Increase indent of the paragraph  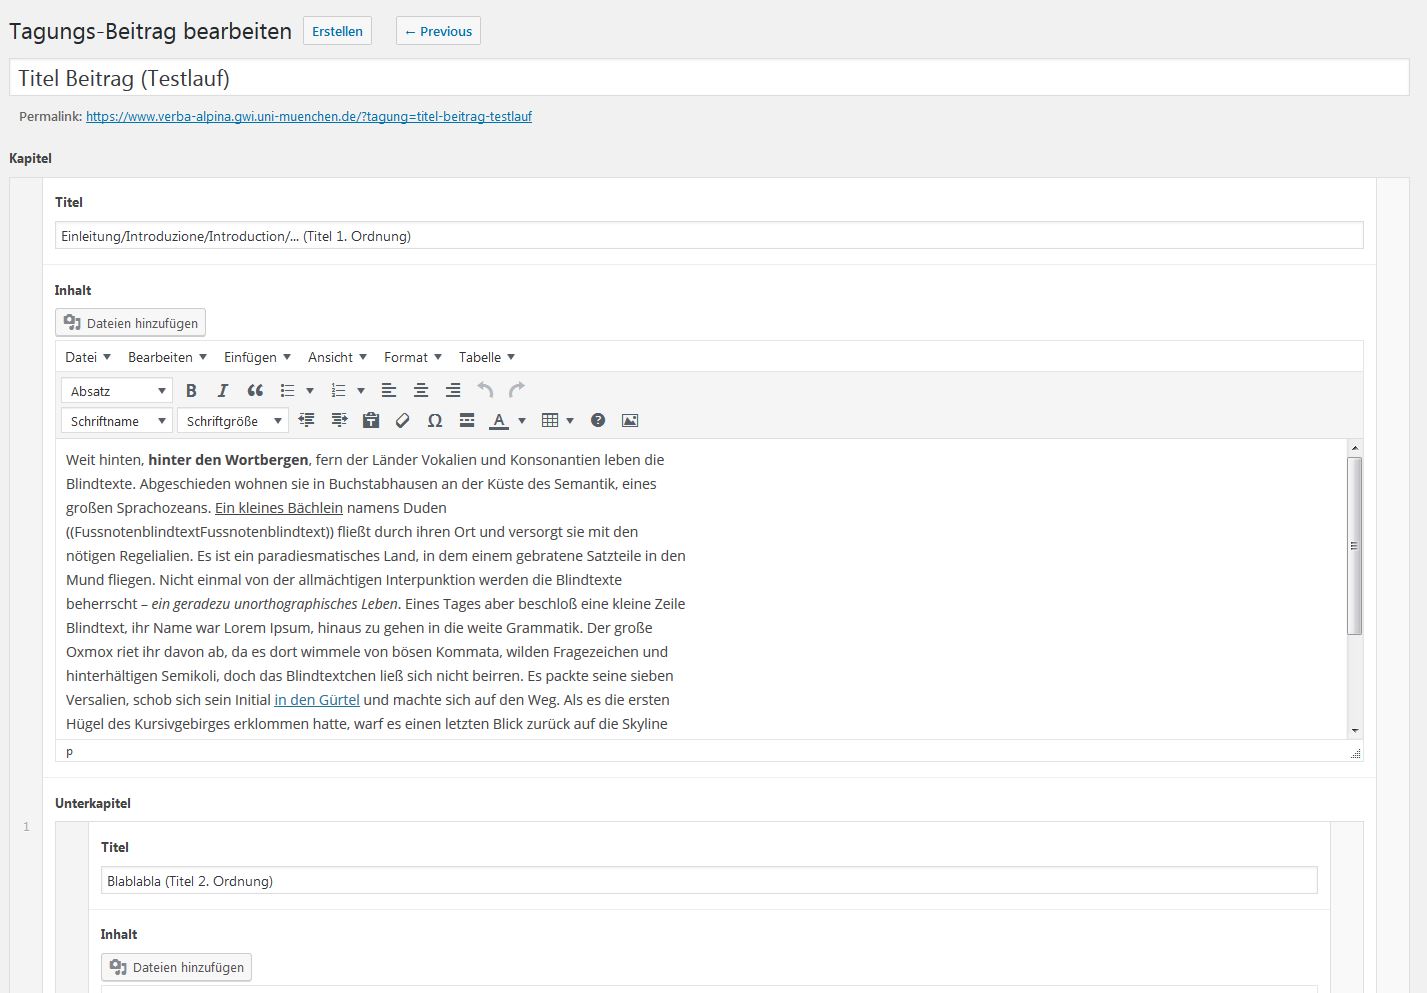pyautogui.click(x=339, y=421)
